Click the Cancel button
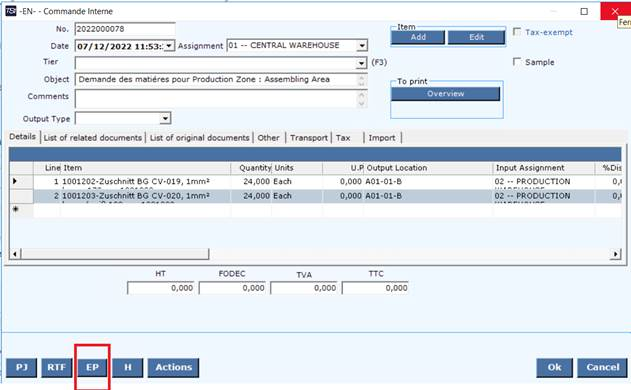The width and height of the screenshot is (631, 390). pos(602,367)
